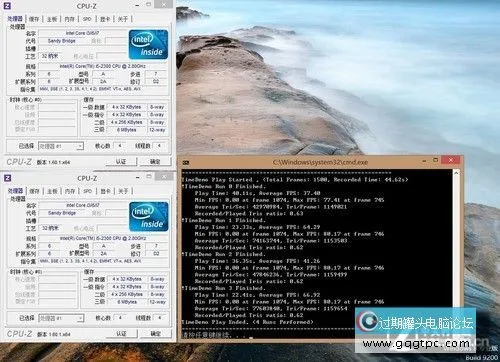Click the 三级 cache size field in upper CPU-Z

click(127, 130)
